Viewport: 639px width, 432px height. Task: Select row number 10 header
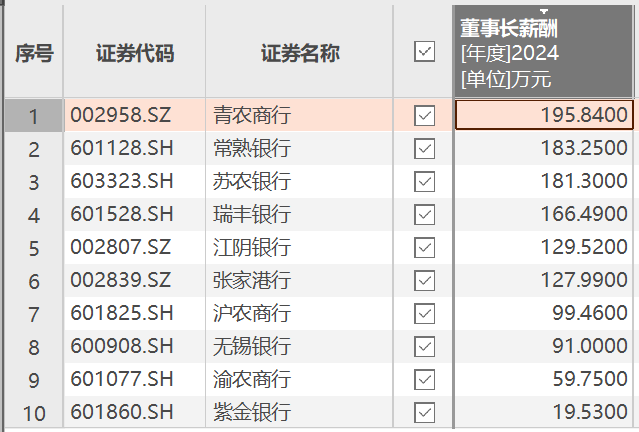point(33,412)
